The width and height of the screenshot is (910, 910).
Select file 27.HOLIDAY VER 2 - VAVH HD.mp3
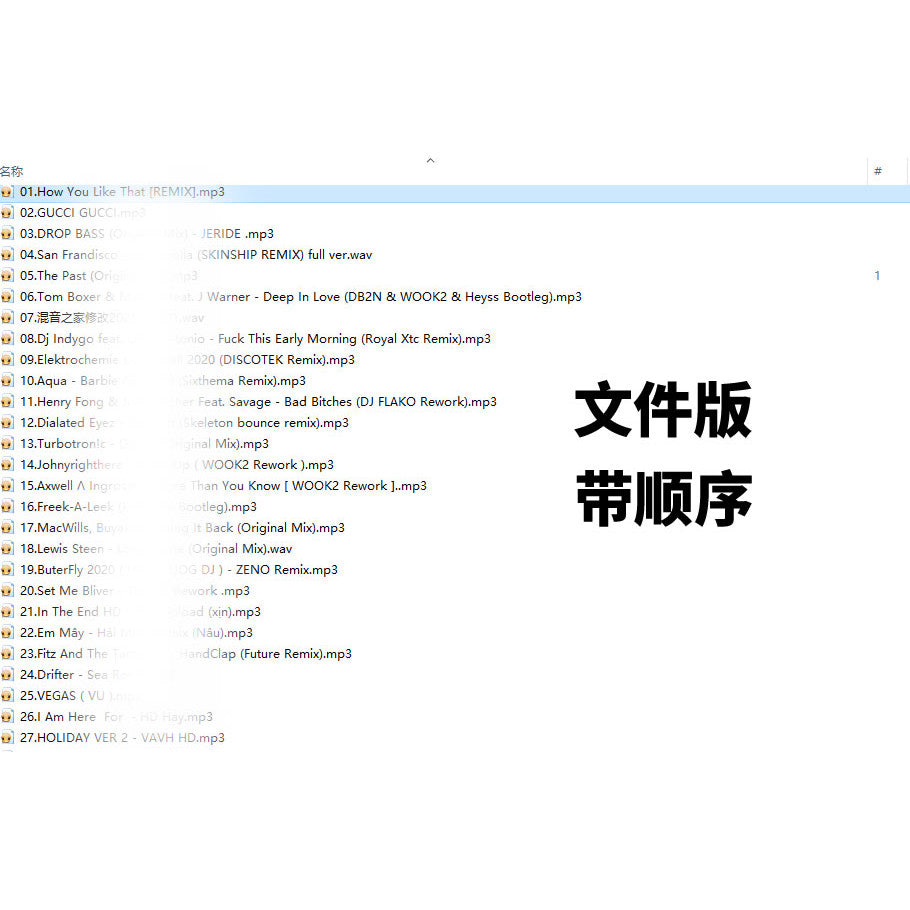point(122,738)
